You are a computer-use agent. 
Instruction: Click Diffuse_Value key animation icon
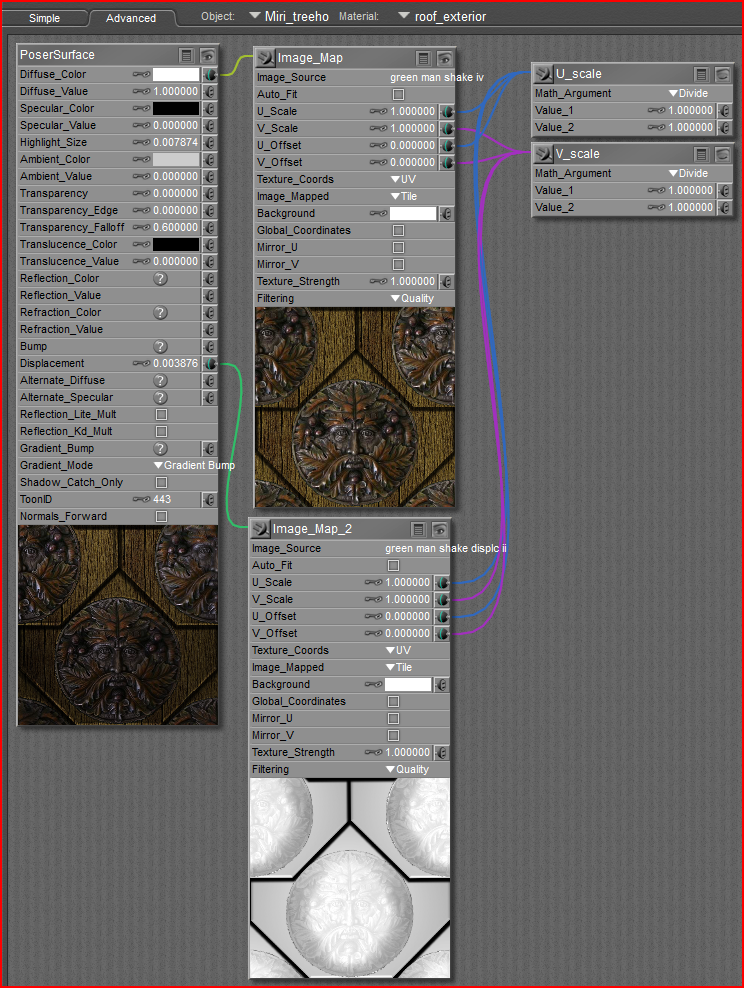pyautogui.click(x=142, y=91)
